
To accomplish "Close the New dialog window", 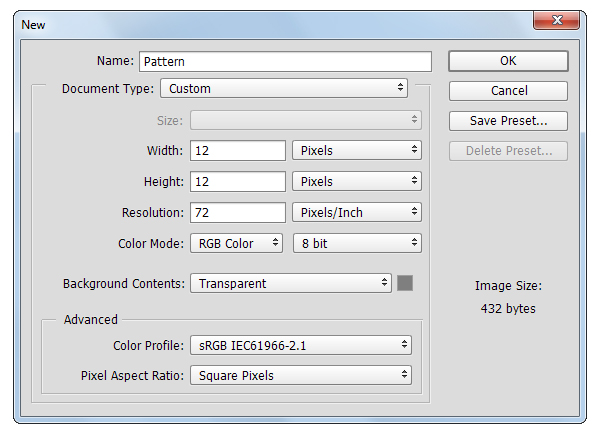I will click(x=566, y=22).
